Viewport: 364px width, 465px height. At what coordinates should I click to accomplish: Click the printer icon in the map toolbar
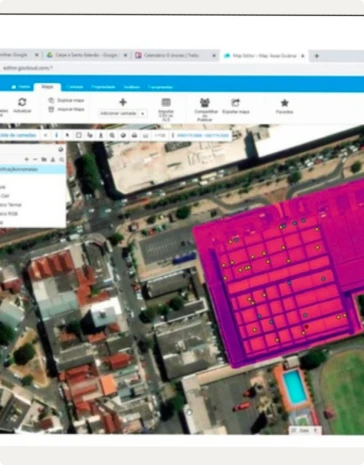pyautogui.click(x=134, y=135)
